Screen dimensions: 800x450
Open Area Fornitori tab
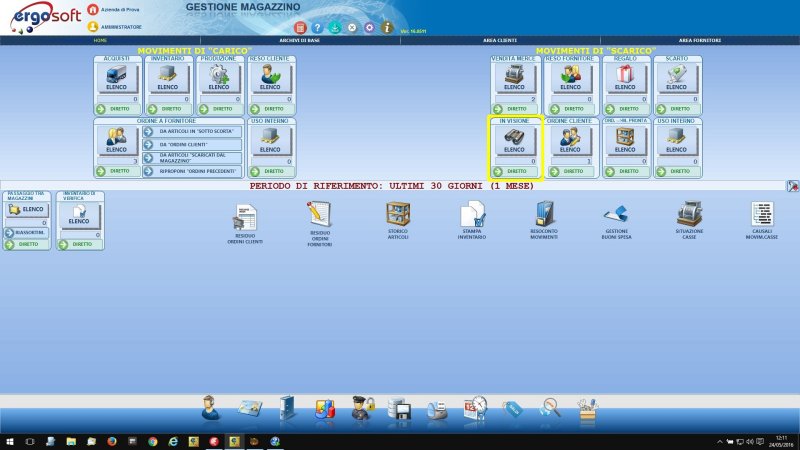(700, 40)
